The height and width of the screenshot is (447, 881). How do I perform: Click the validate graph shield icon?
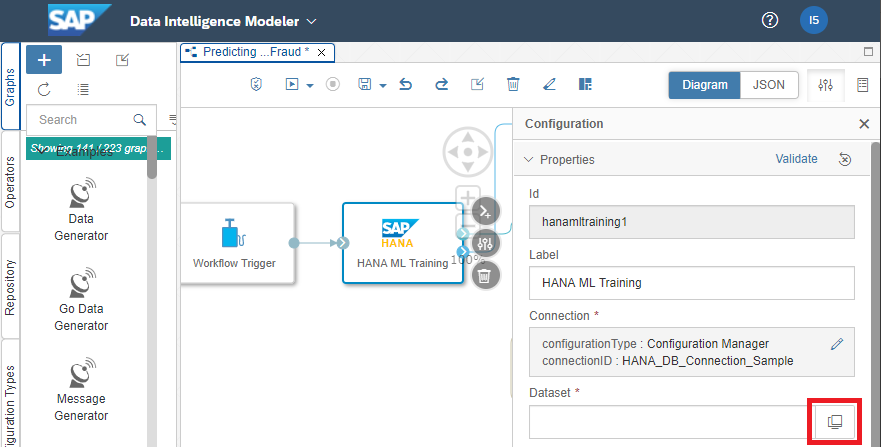tap(256, 85)
